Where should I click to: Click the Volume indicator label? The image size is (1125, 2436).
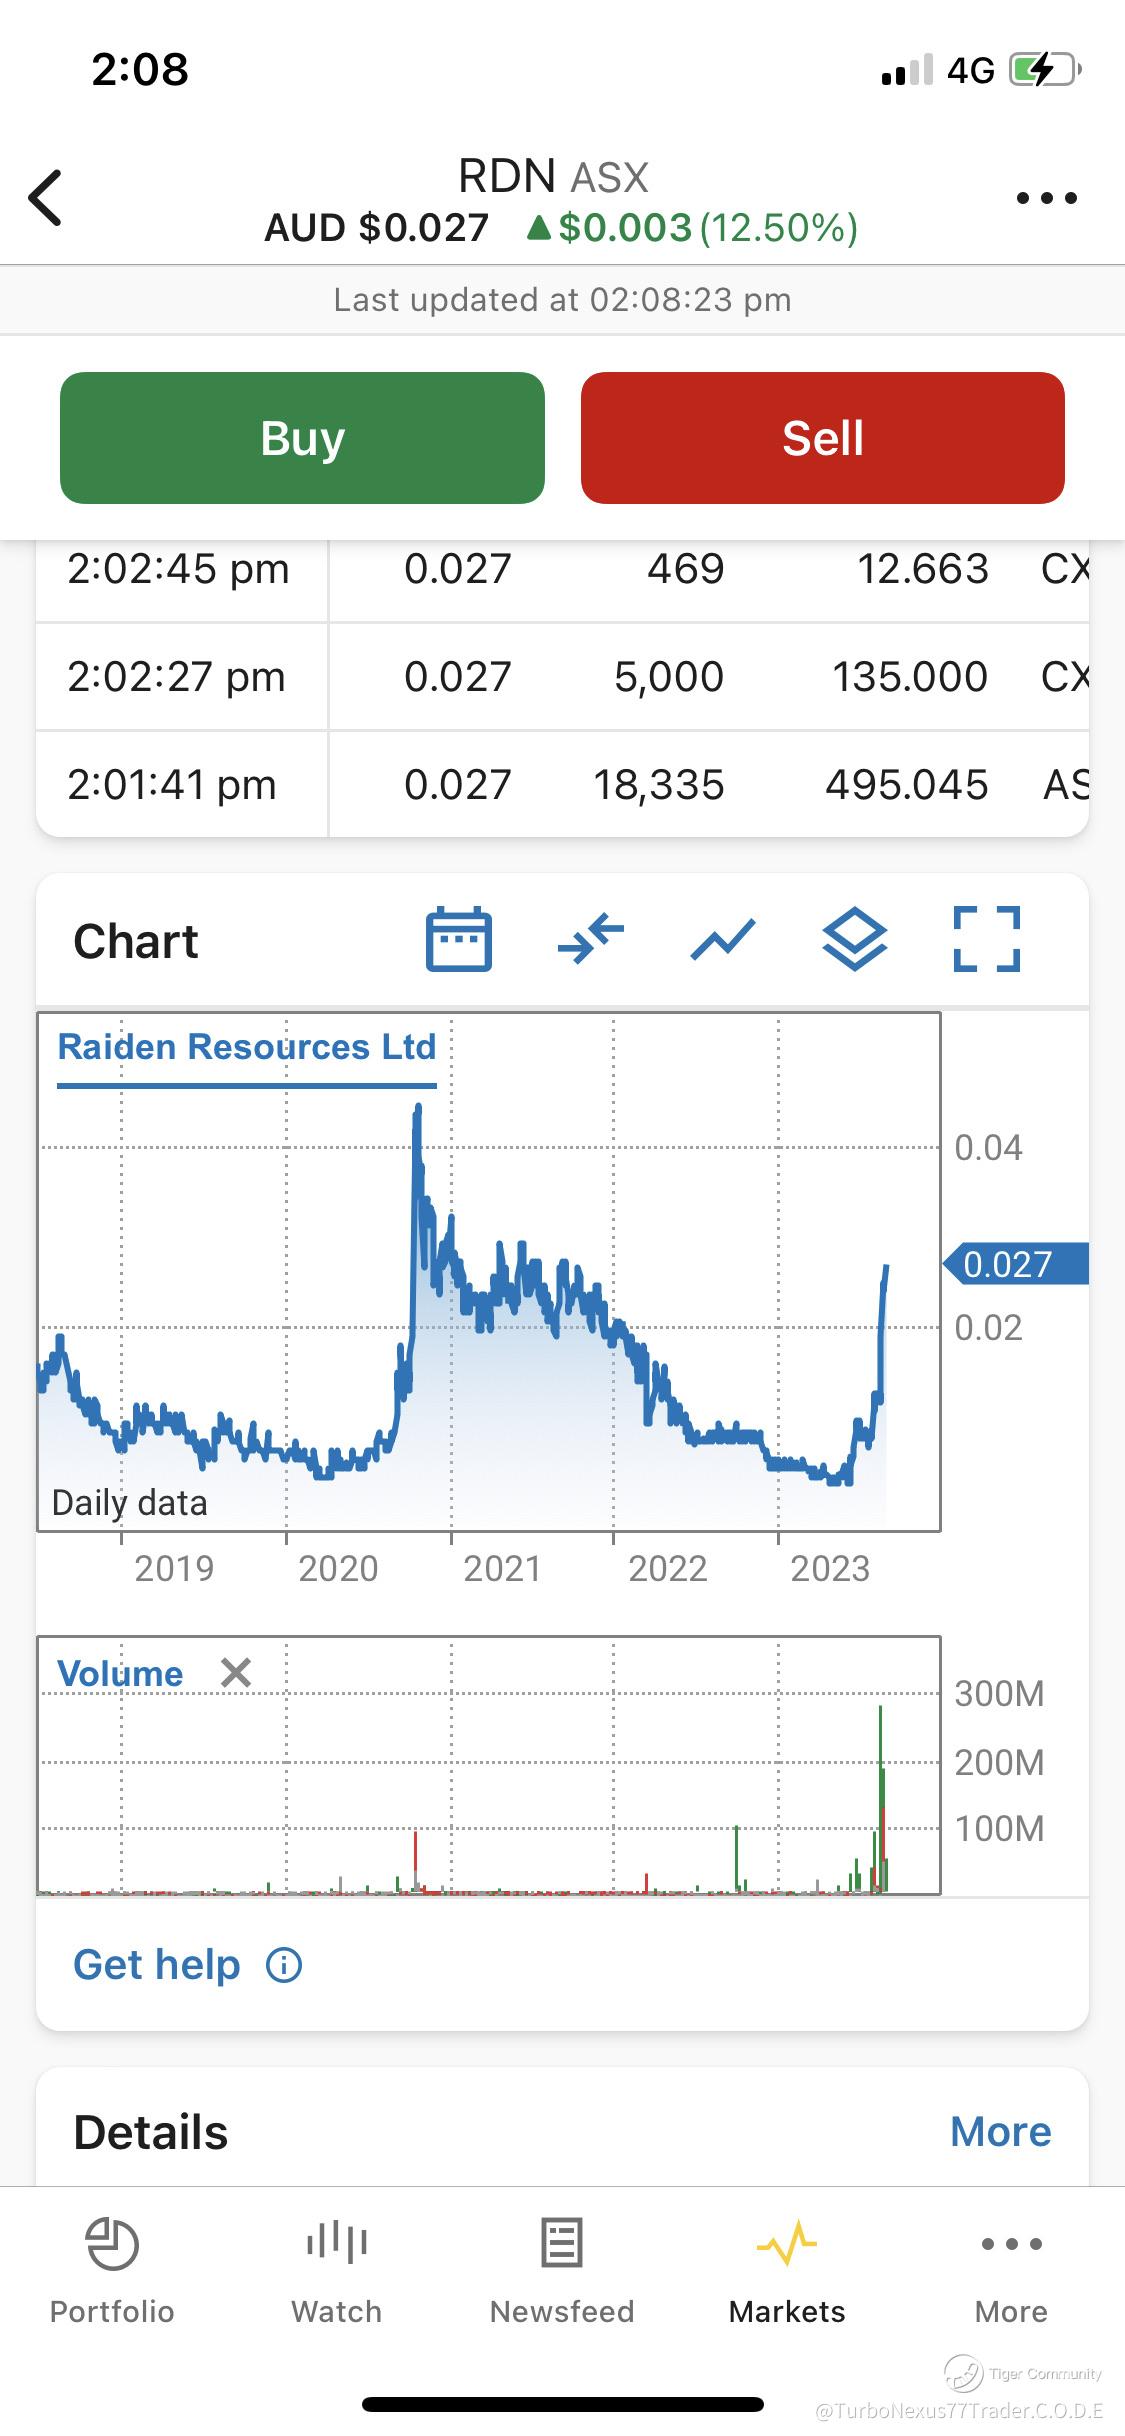click(x=120, y=1674)
